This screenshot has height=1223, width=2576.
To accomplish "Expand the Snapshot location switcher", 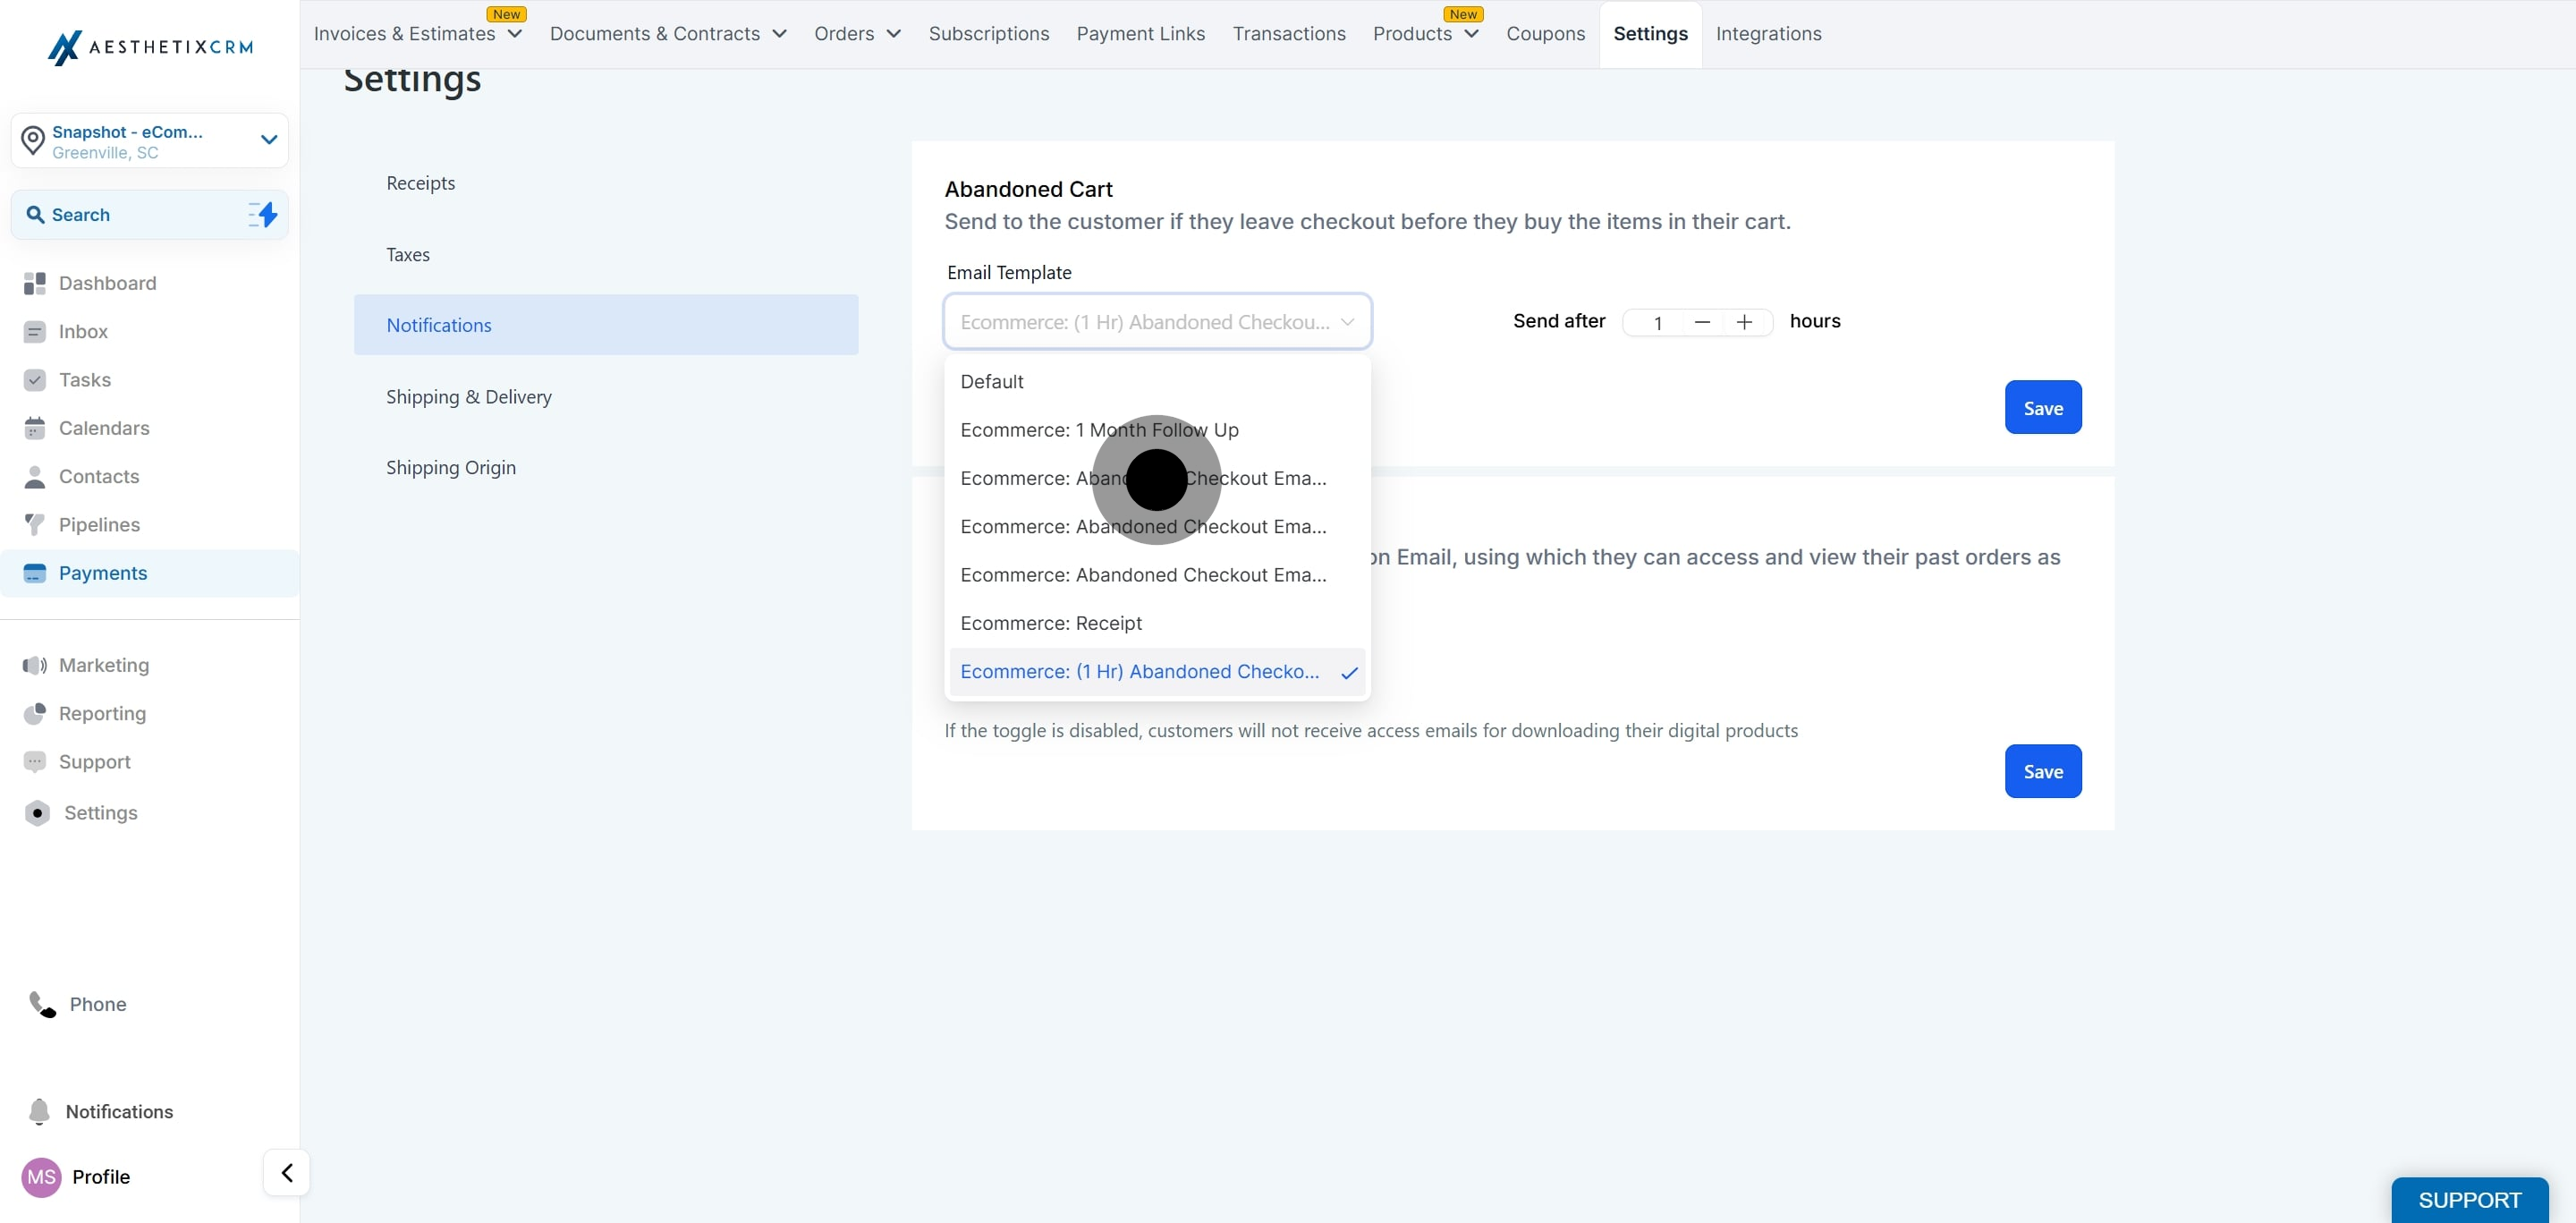I will point(268,140).
